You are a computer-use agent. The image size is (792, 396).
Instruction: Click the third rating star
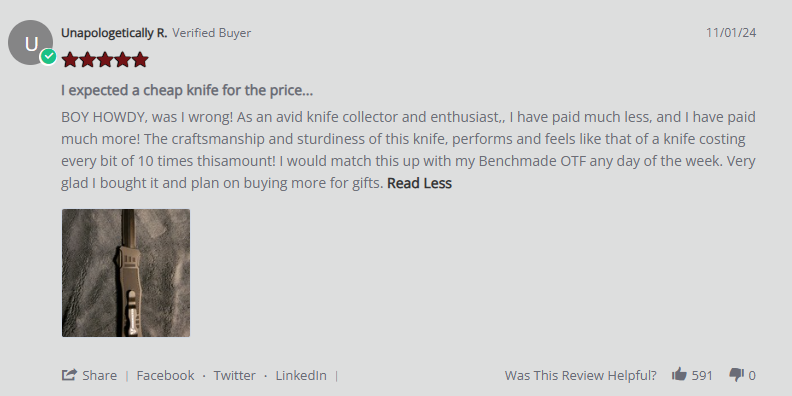(105, 60)
